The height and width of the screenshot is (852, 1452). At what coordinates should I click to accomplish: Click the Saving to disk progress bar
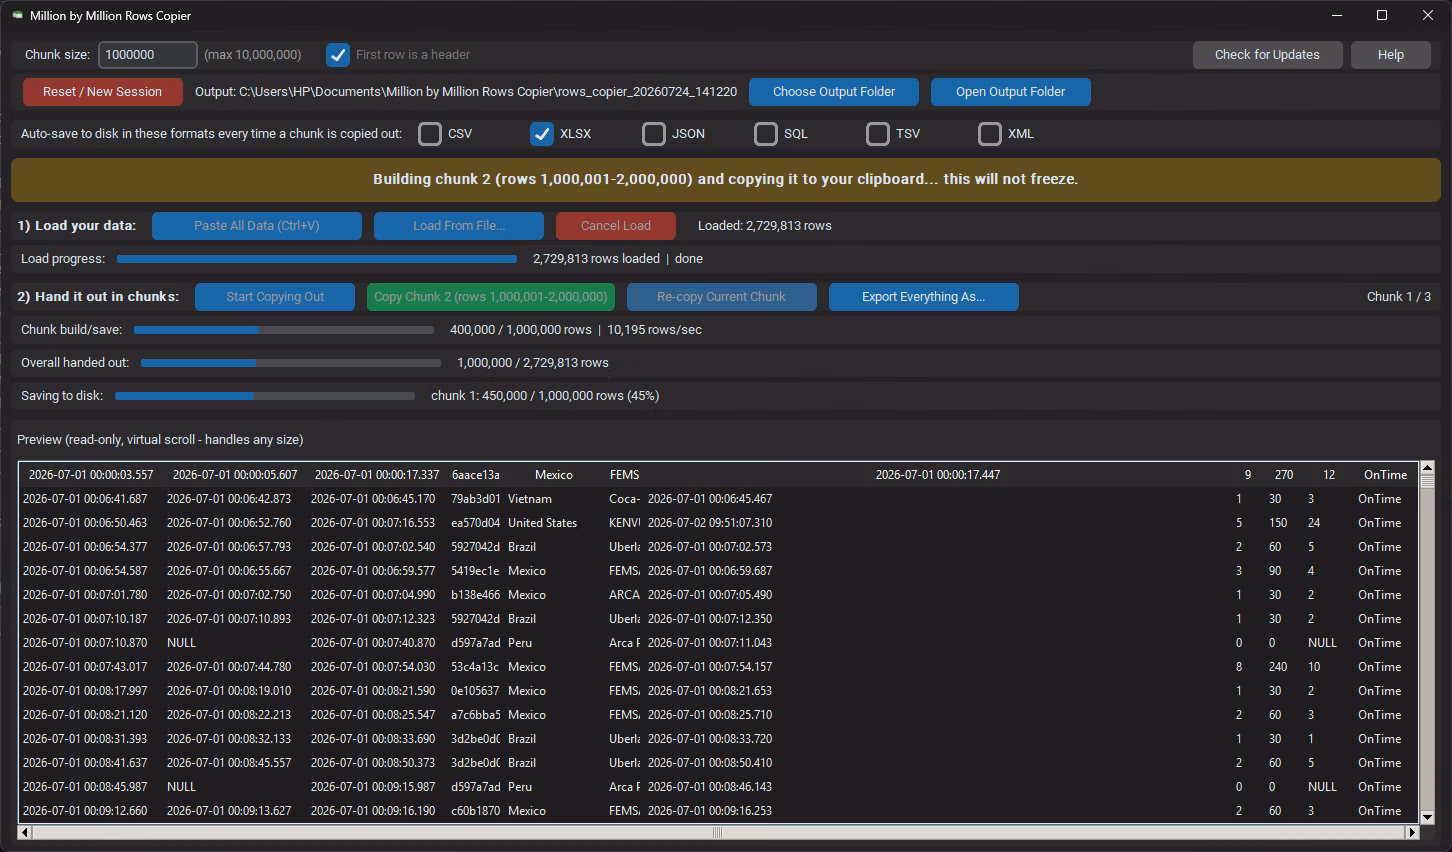265,396
